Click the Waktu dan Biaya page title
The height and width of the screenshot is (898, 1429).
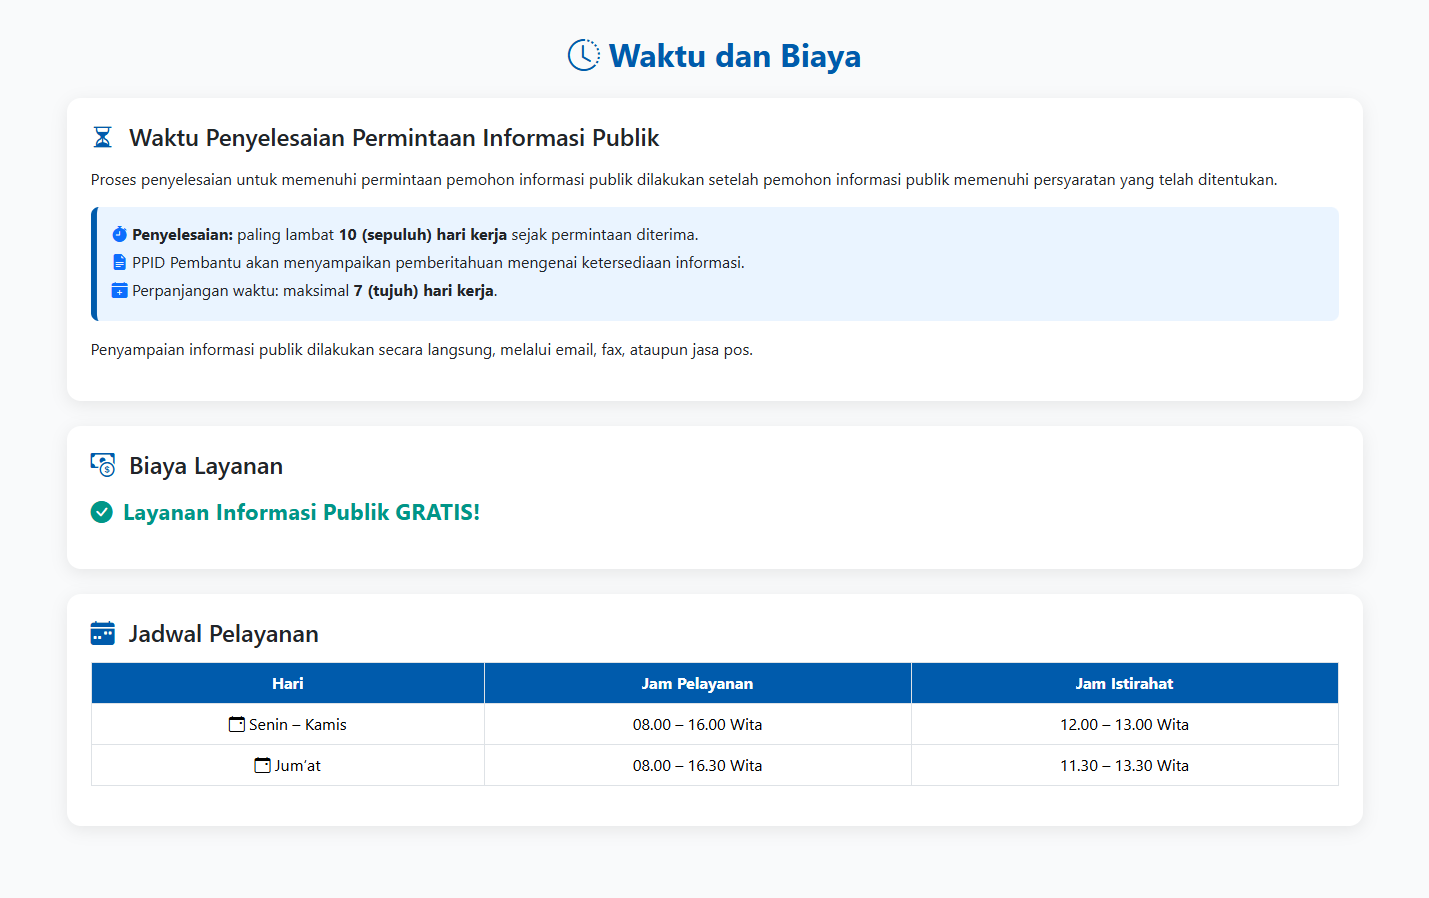coord(734,56)
